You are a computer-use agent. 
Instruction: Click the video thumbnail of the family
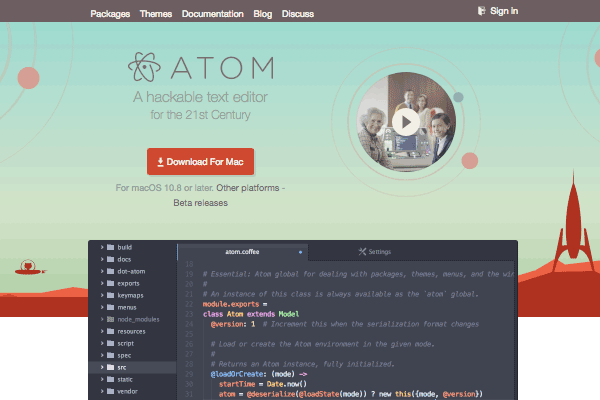coord(406,122)
